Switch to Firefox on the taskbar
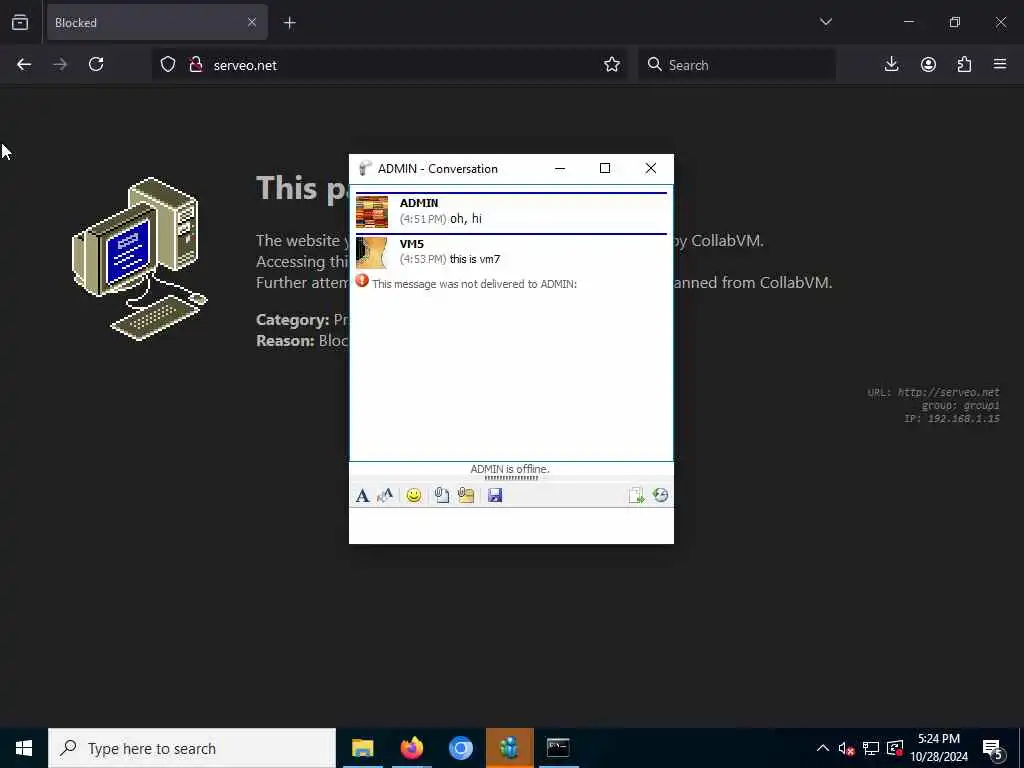The height and width of the screenshot is (768, 1024). (x=411, y=748)
